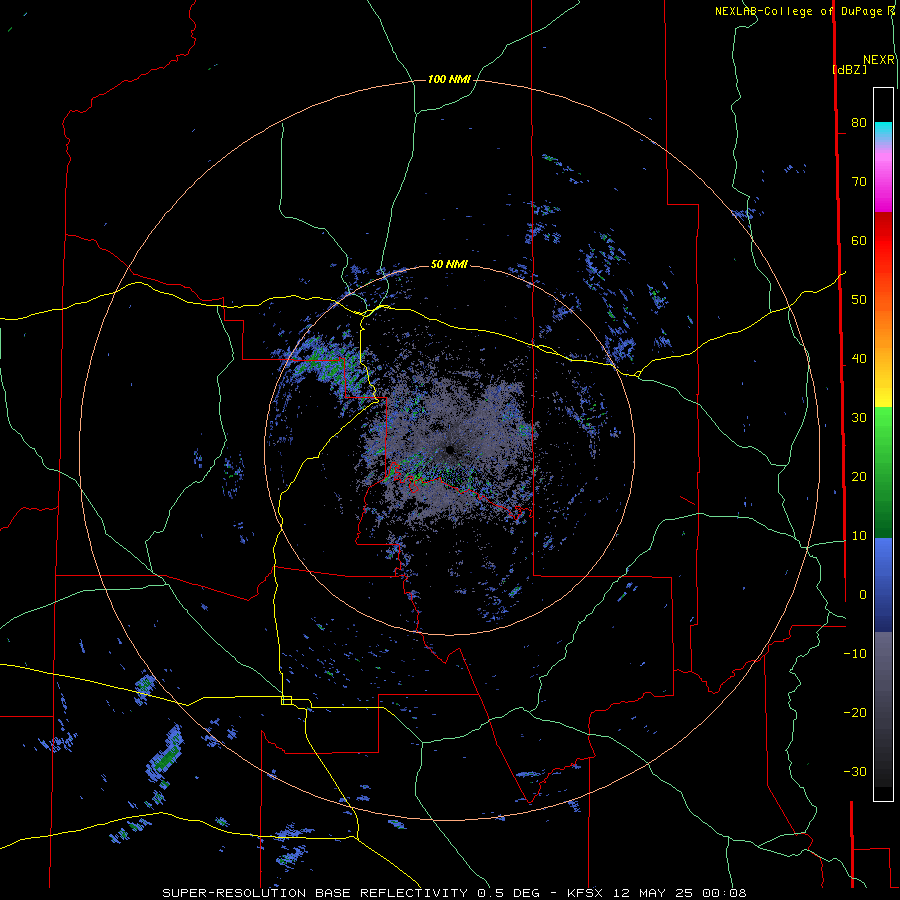Click the dBZ units label
This screenshot has width=900, height=900.
tap(849, 69)
